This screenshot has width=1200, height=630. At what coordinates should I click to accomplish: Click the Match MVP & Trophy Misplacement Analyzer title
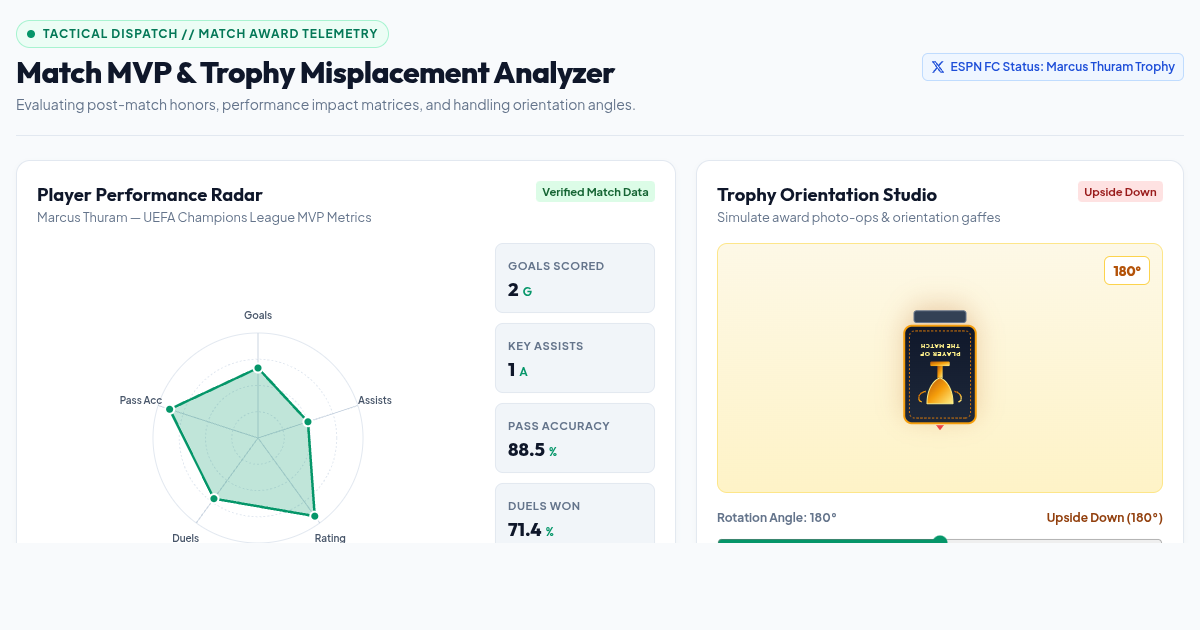coord(315,73)
